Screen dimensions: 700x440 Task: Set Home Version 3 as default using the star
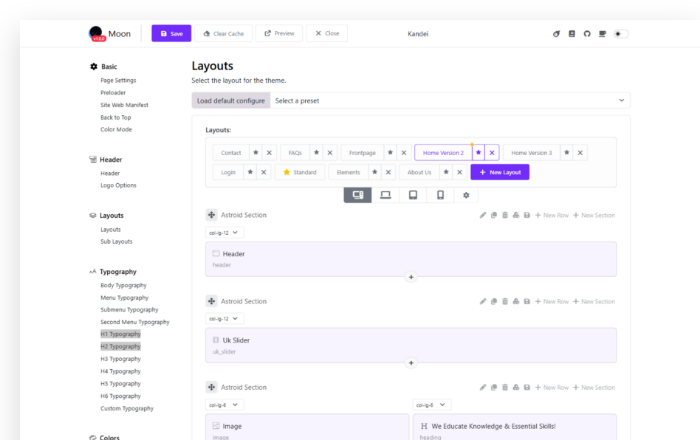[567, 153]
